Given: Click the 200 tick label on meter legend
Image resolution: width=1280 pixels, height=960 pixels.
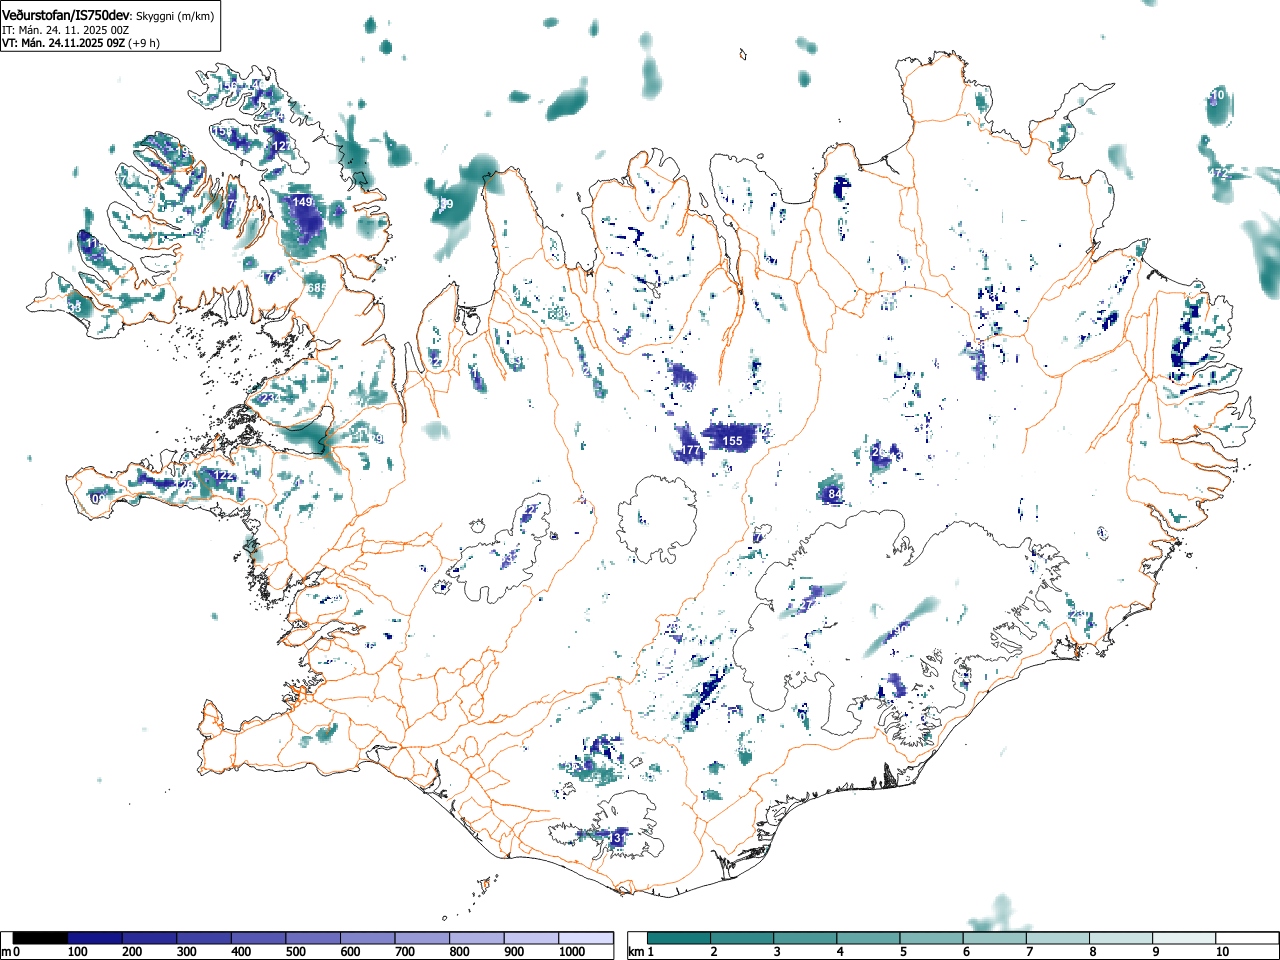Looking at the screenshot, I should [133, 952].
